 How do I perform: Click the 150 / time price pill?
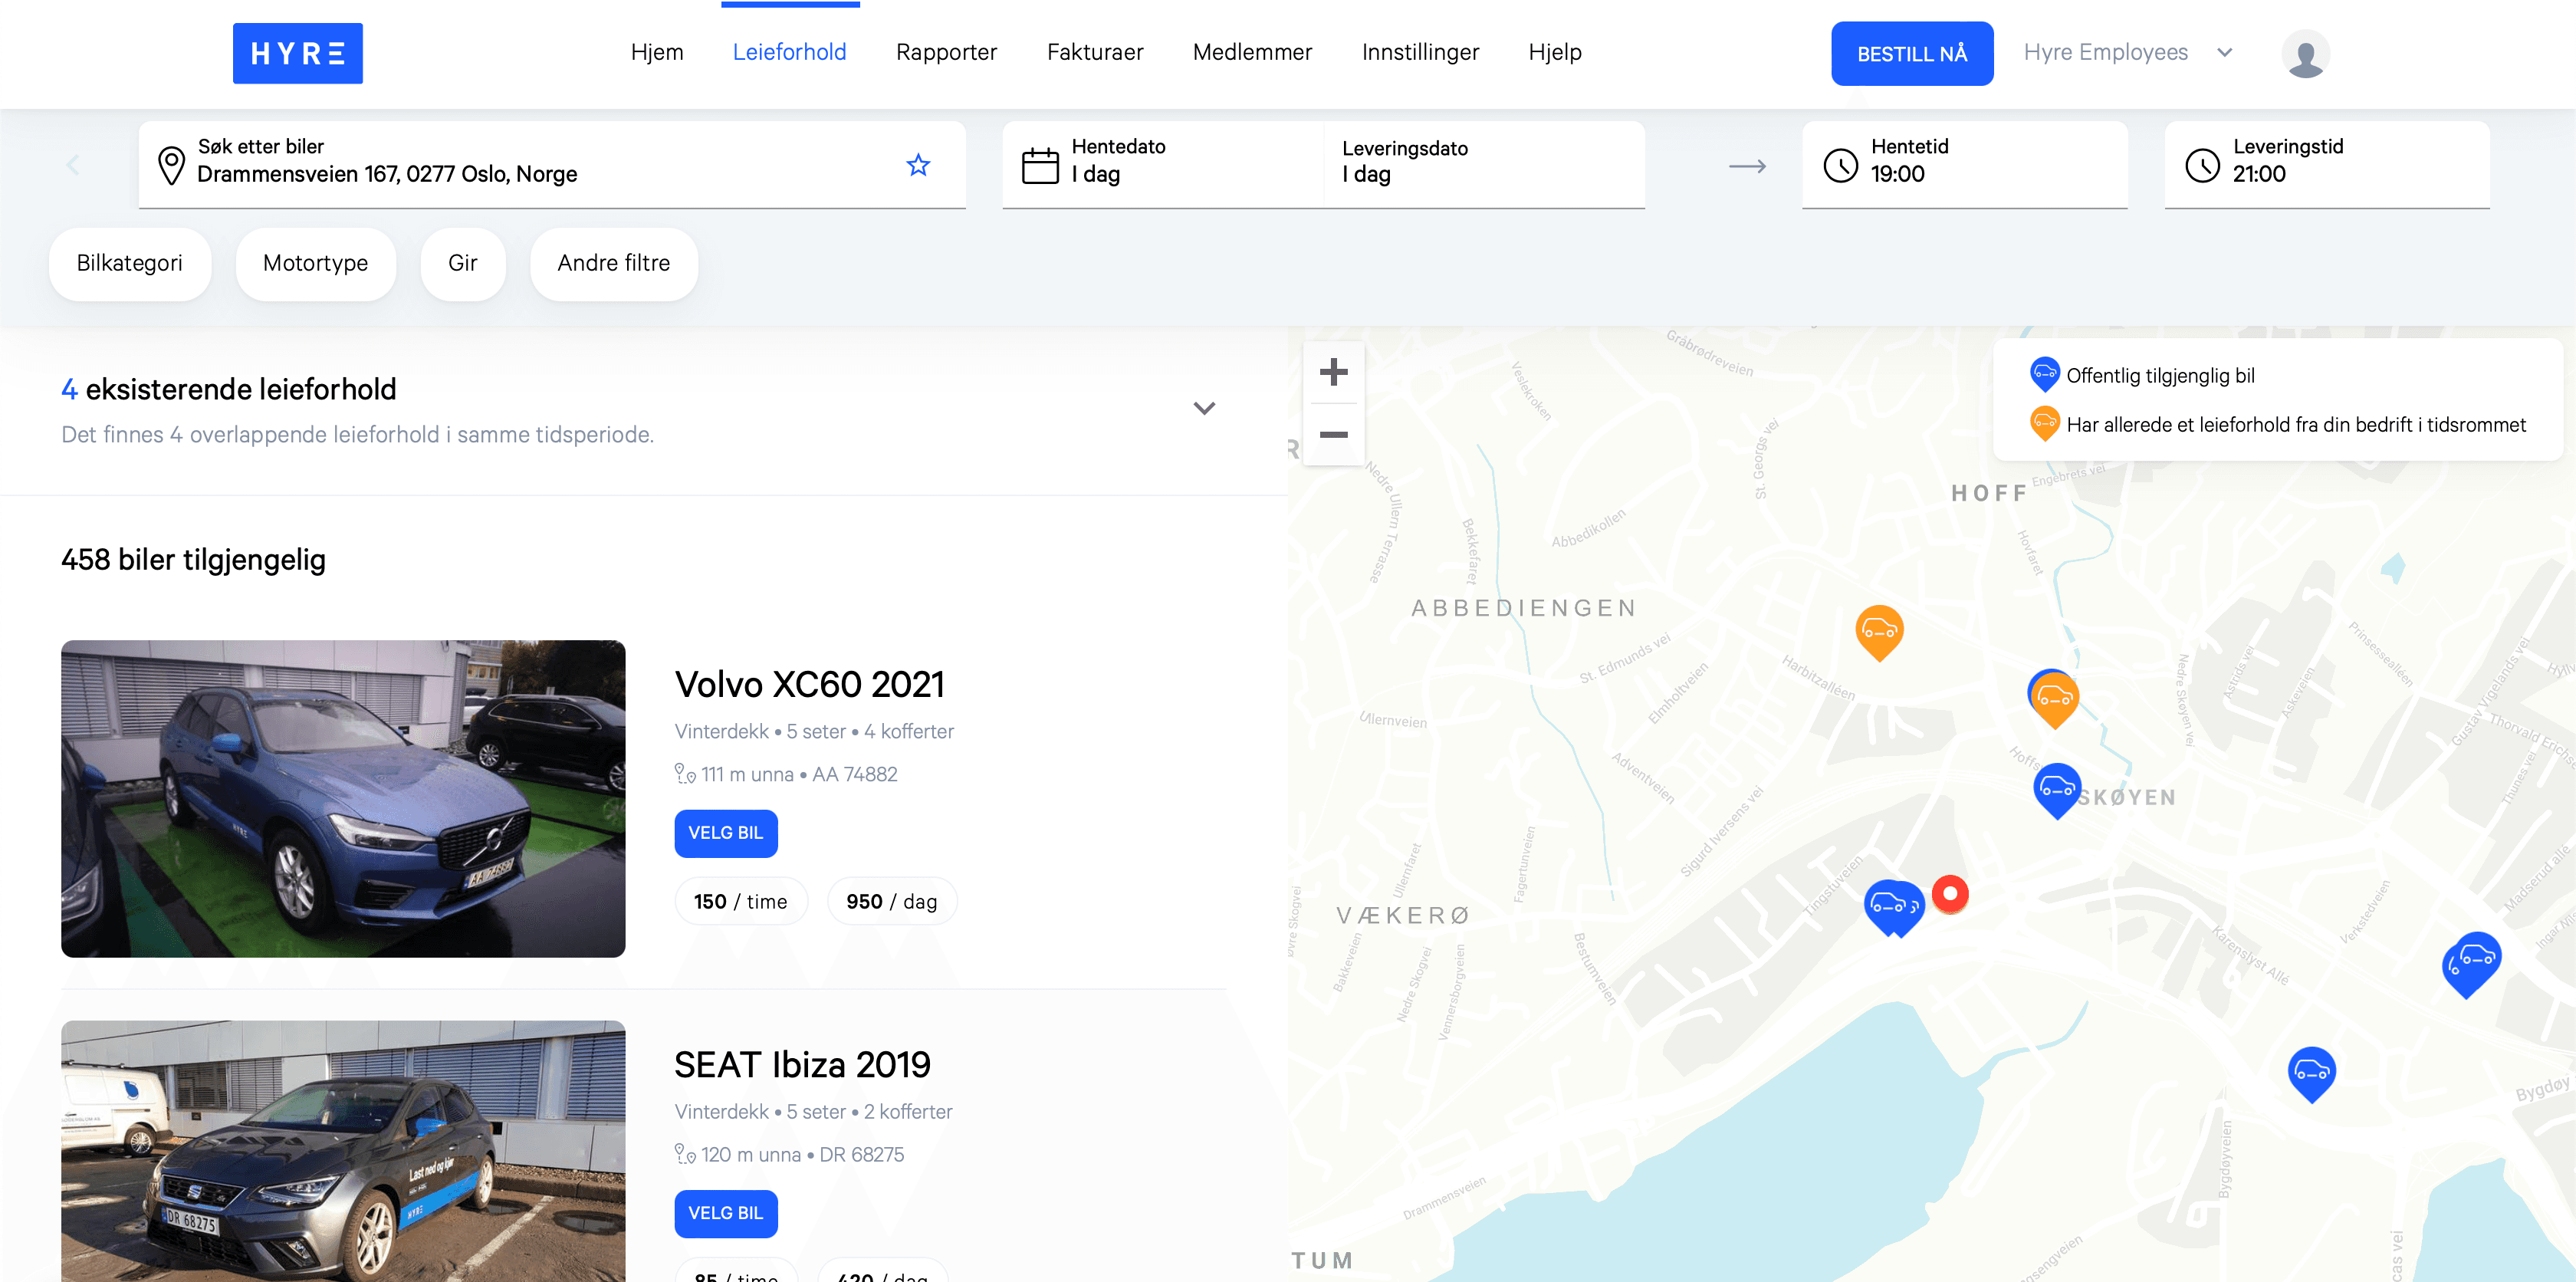740,901
